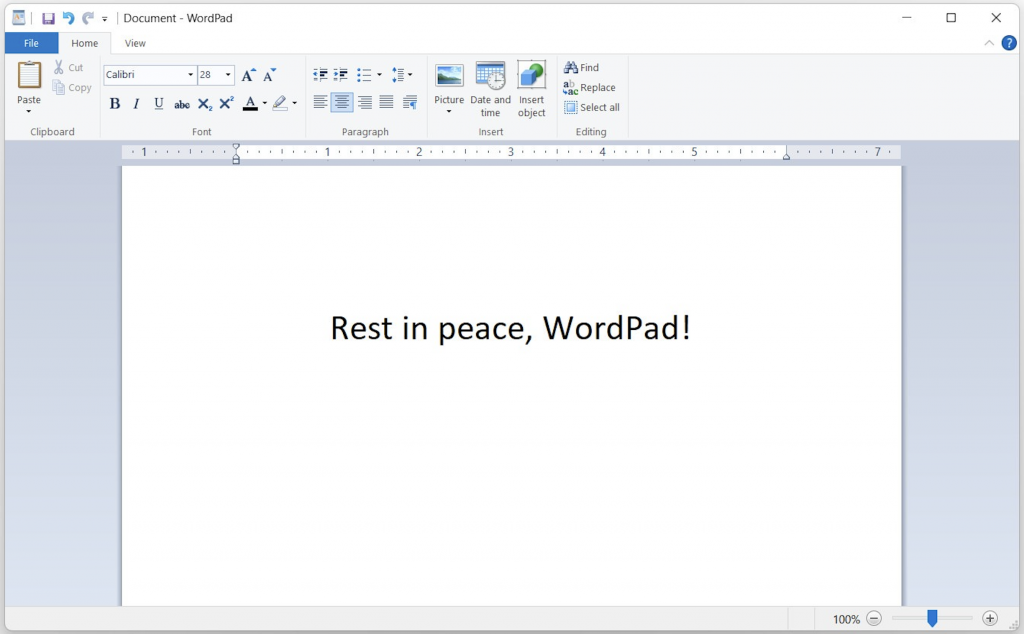Toggle Italic formatting

coord(136,103)
